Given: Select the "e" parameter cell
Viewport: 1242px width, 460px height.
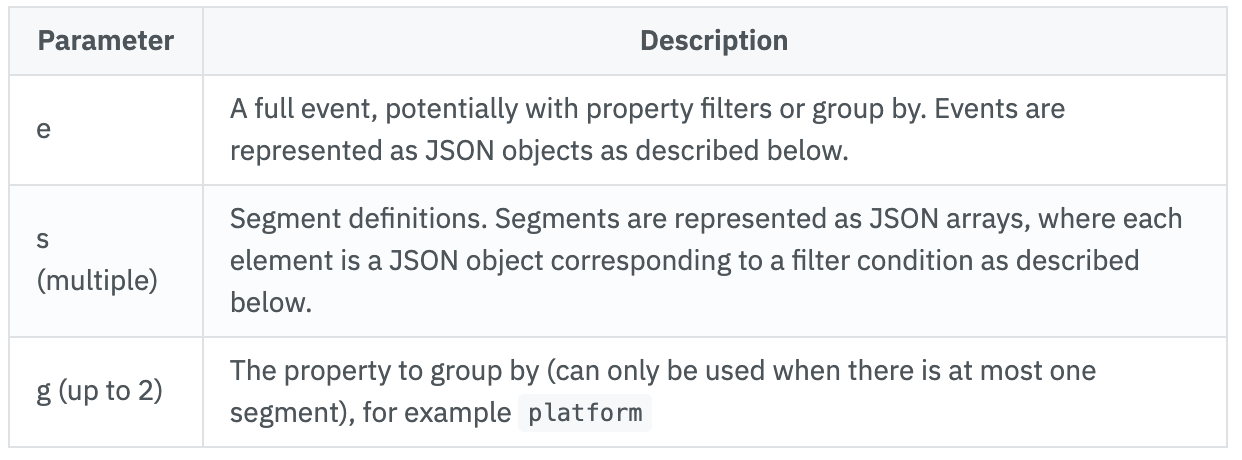Looking at the screenshot, I should click(43, 129).
